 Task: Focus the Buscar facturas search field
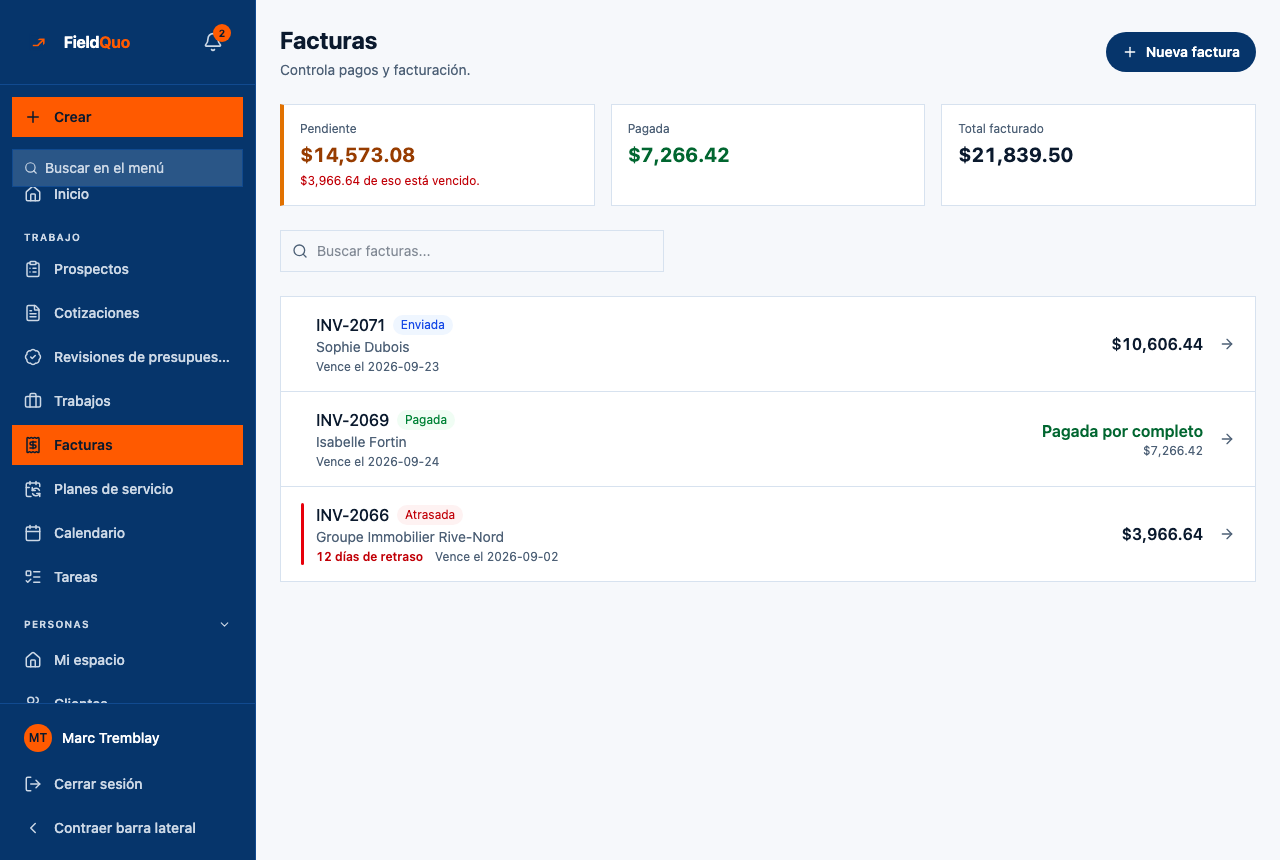[472, 251]
